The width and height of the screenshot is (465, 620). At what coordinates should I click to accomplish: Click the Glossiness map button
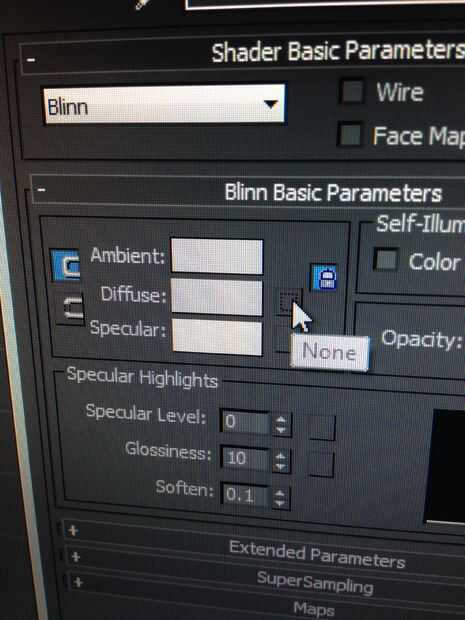321,464
